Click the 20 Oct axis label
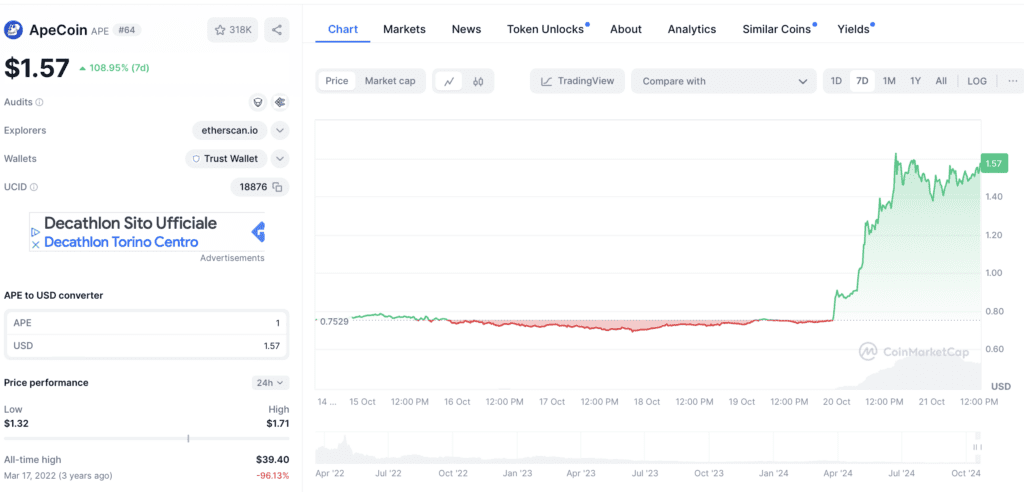The height and width of the screenshot is (492, 1024). 837,402
